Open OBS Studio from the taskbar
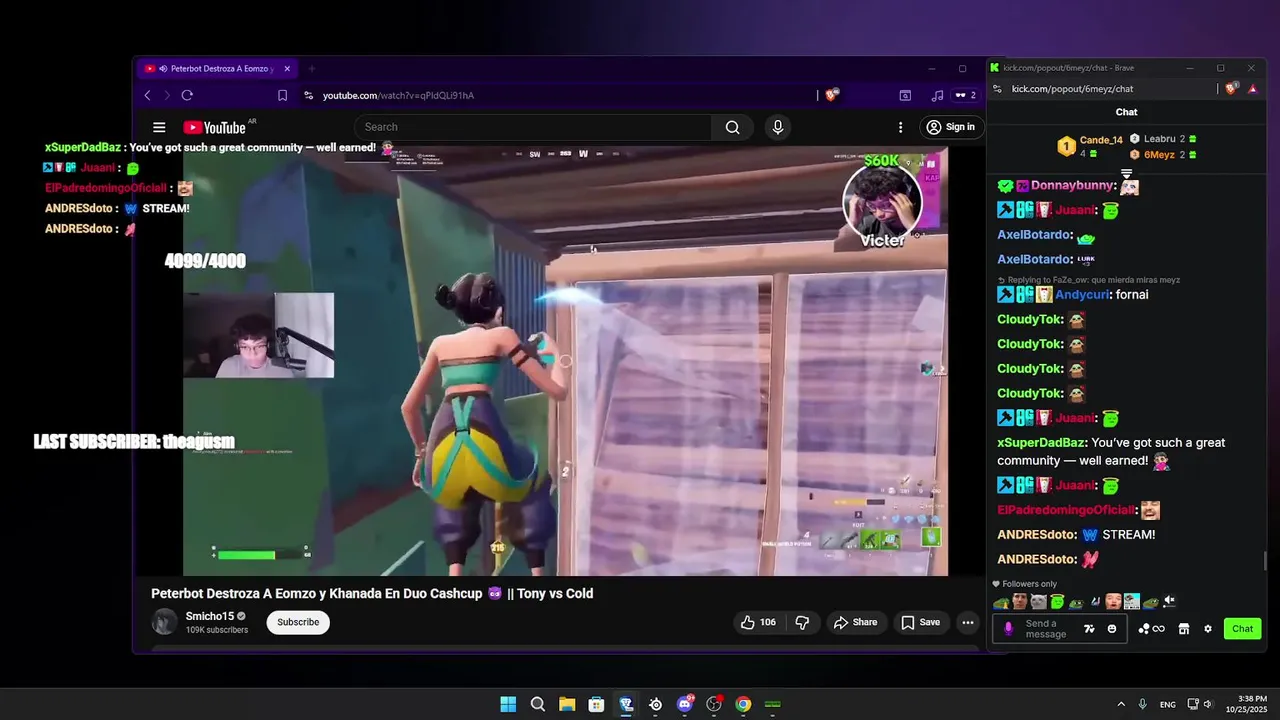Screen dimensions: 1280x720 coord(714,704)
